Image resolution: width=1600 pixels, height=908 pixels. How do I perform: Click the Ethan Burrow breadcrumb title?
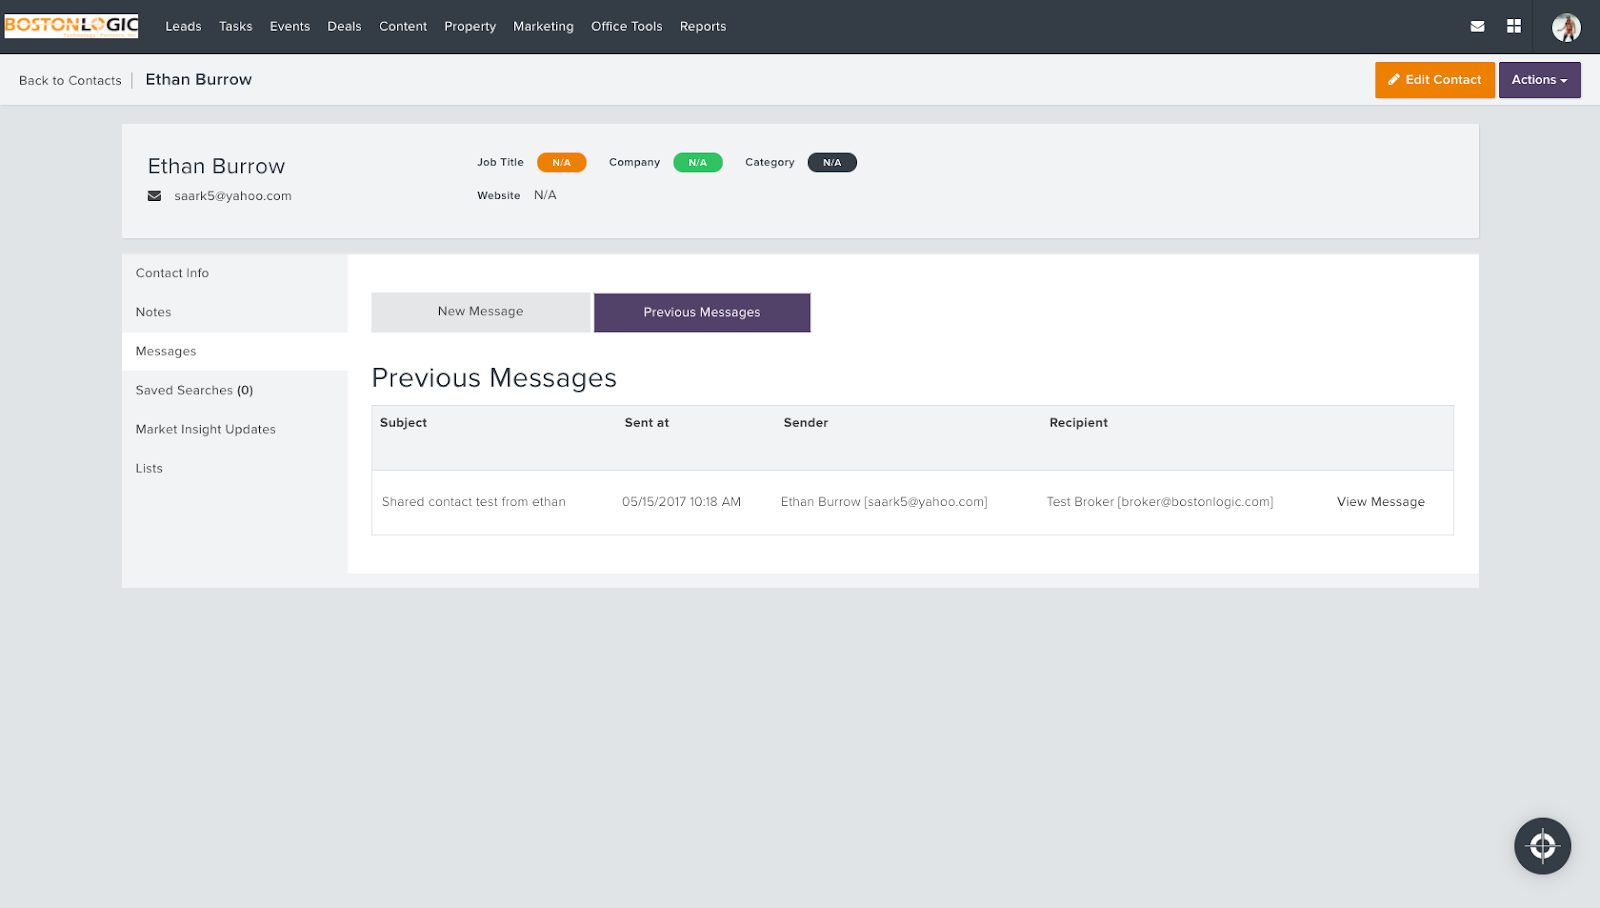click(x=199, y=80)
